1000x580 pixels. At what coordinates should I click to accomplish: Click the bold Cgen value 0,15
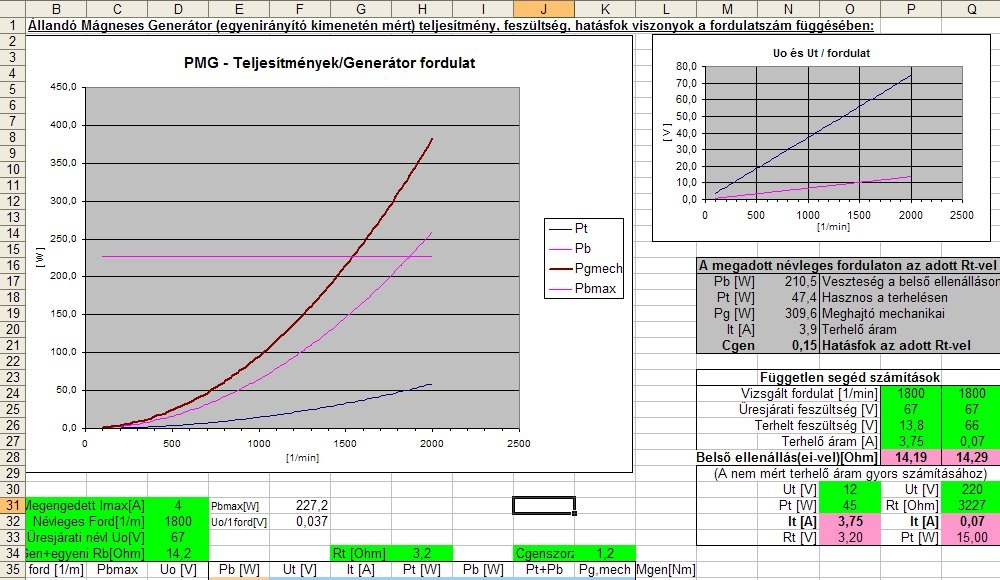point(788,345)
